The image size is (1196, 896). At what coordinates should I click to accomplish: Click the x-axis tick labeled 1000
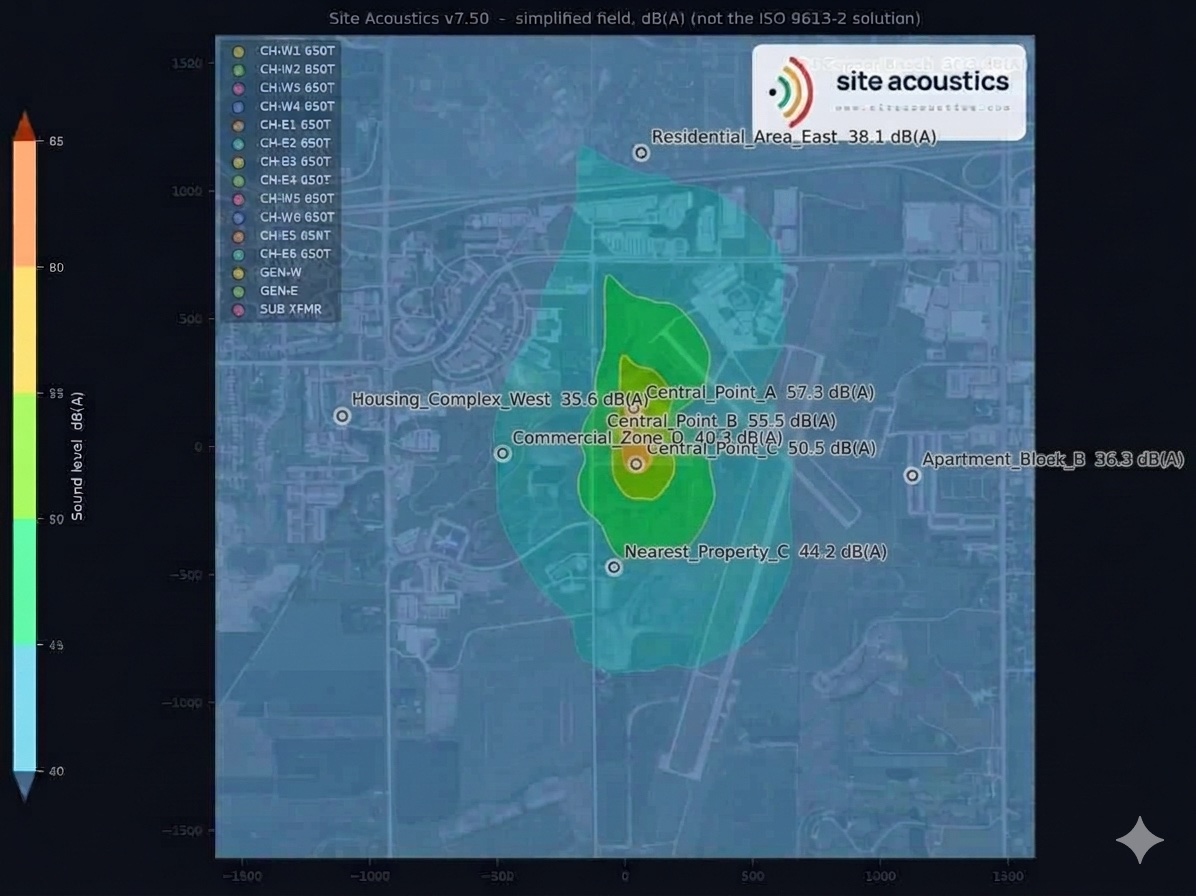pyautogui.click(x=880, y=877)
